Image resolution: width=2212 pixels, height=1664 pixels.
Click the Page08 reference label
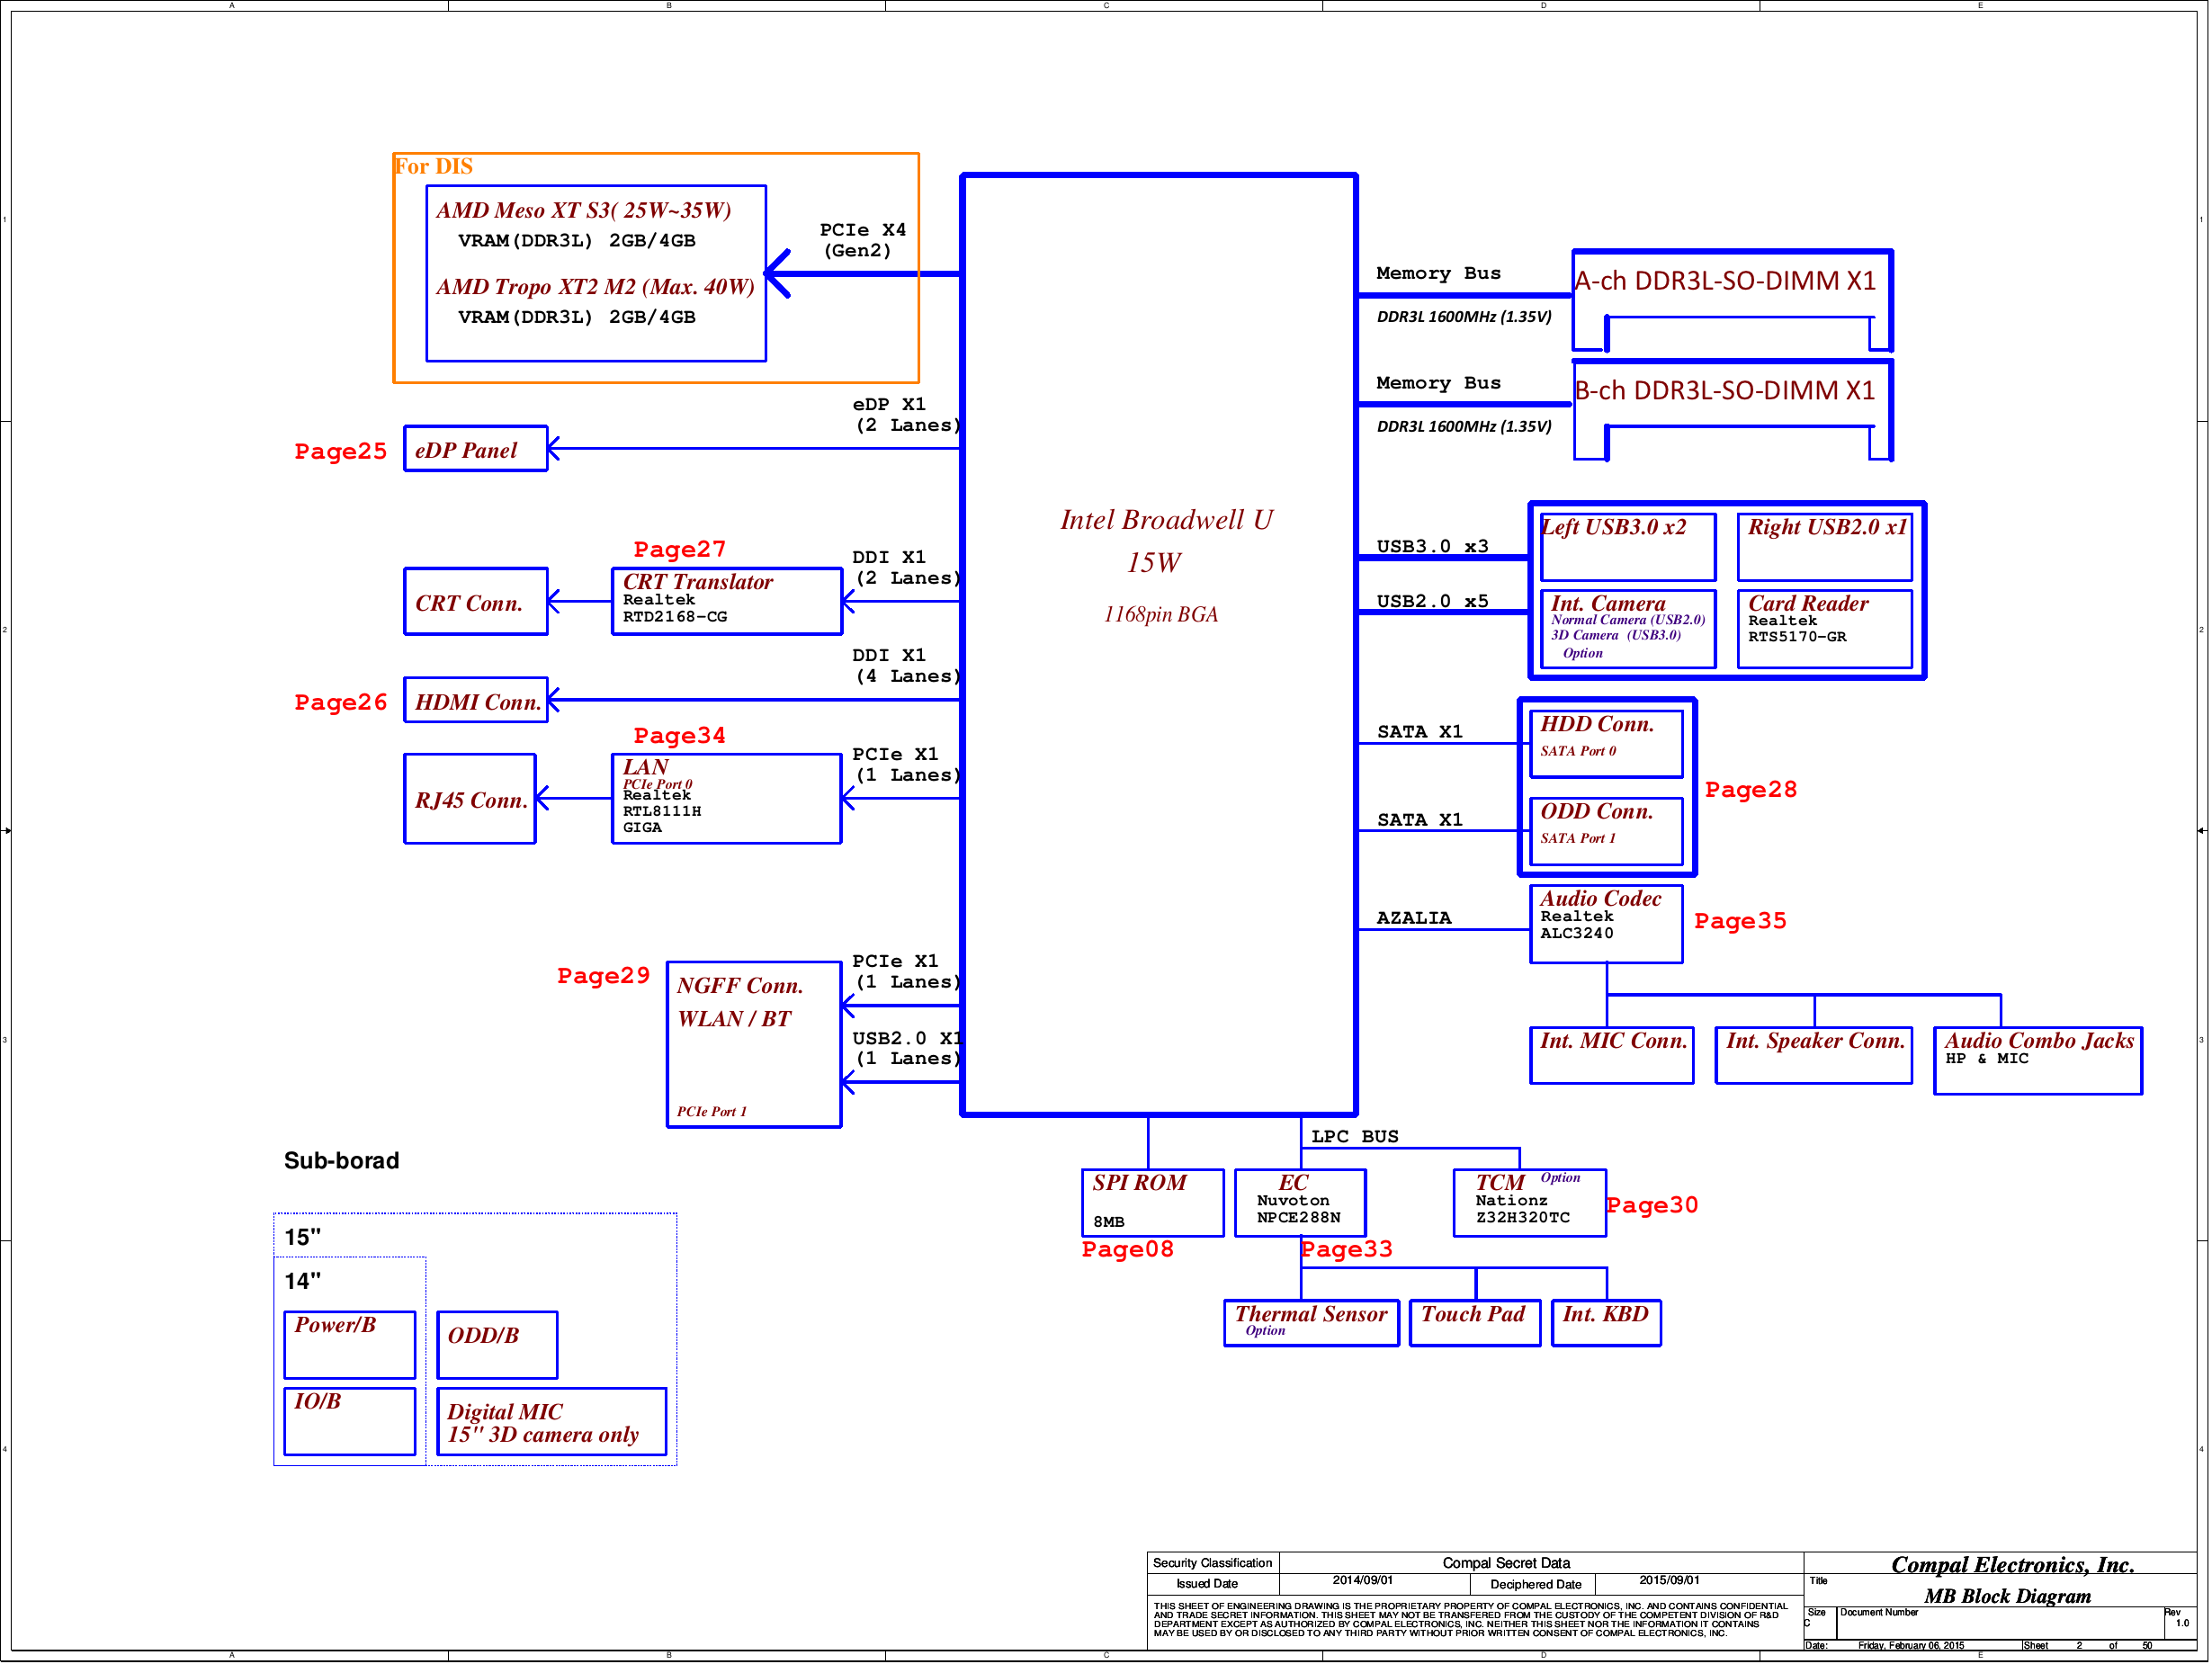(1128, 1250)
